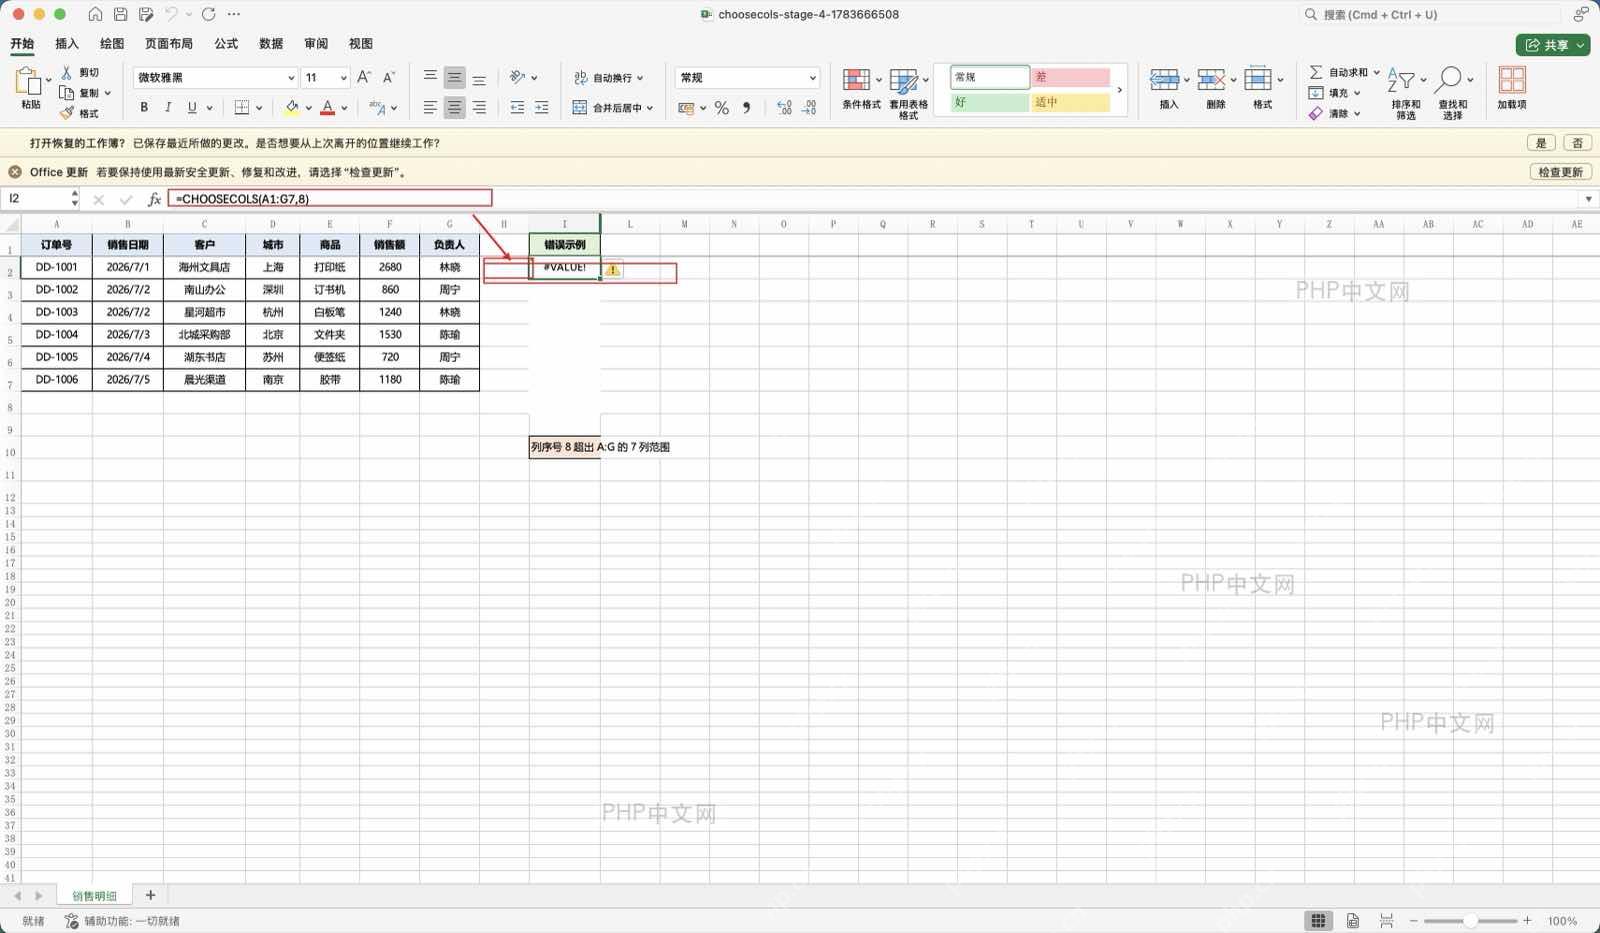This screenshot has height=933, width=1600.
Task: Click the 是 button in recovery bar
Action: (1541, 143)
